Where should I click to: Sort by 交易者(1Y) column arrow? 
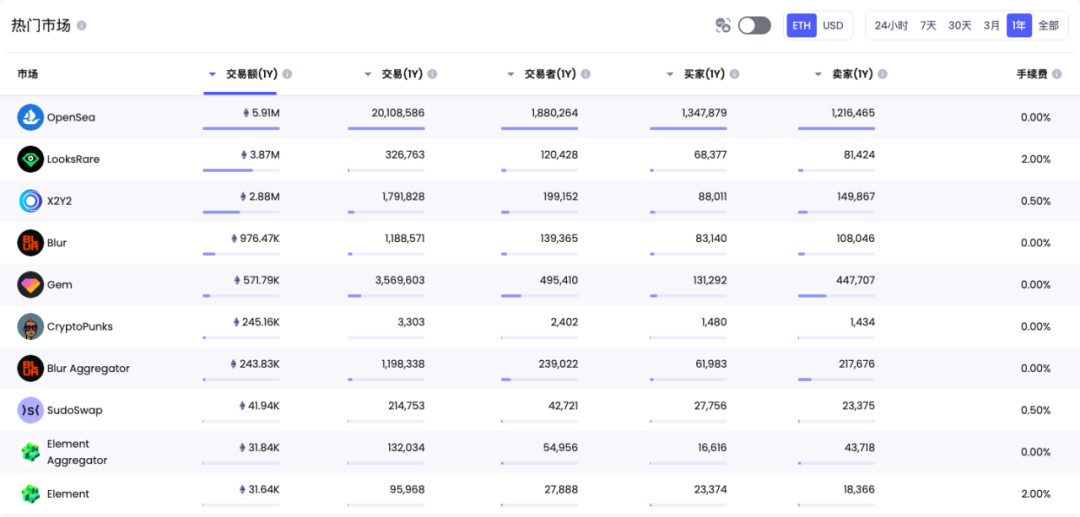tap(510, 74)
